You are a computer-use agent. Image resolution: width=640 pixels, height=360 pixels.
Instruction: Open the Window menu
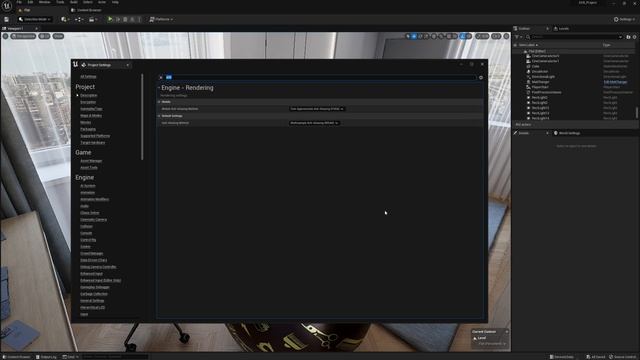pyautogui.click(x=44, y=2)
